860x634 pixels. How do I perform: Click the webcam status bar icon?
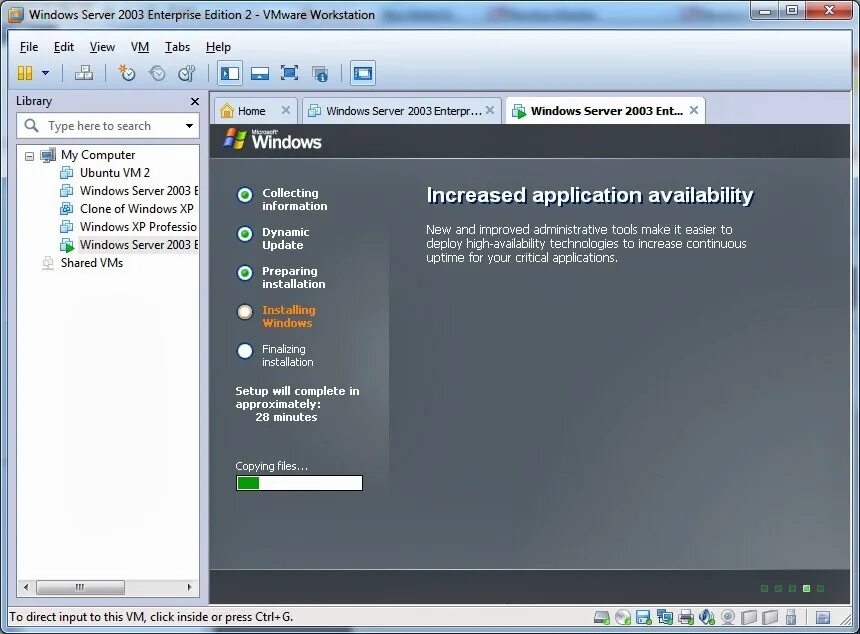(728, 618)
